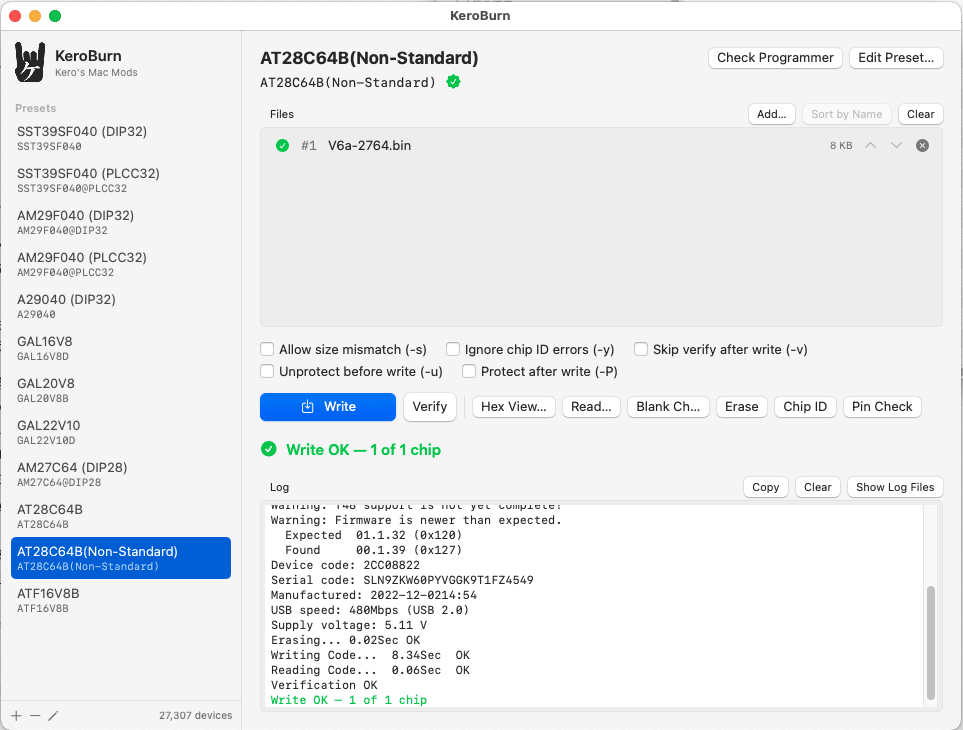This screenshot has width=963, height=730.
Task: Click the KeroBurn hand logo icon
Action: point(29,62)
